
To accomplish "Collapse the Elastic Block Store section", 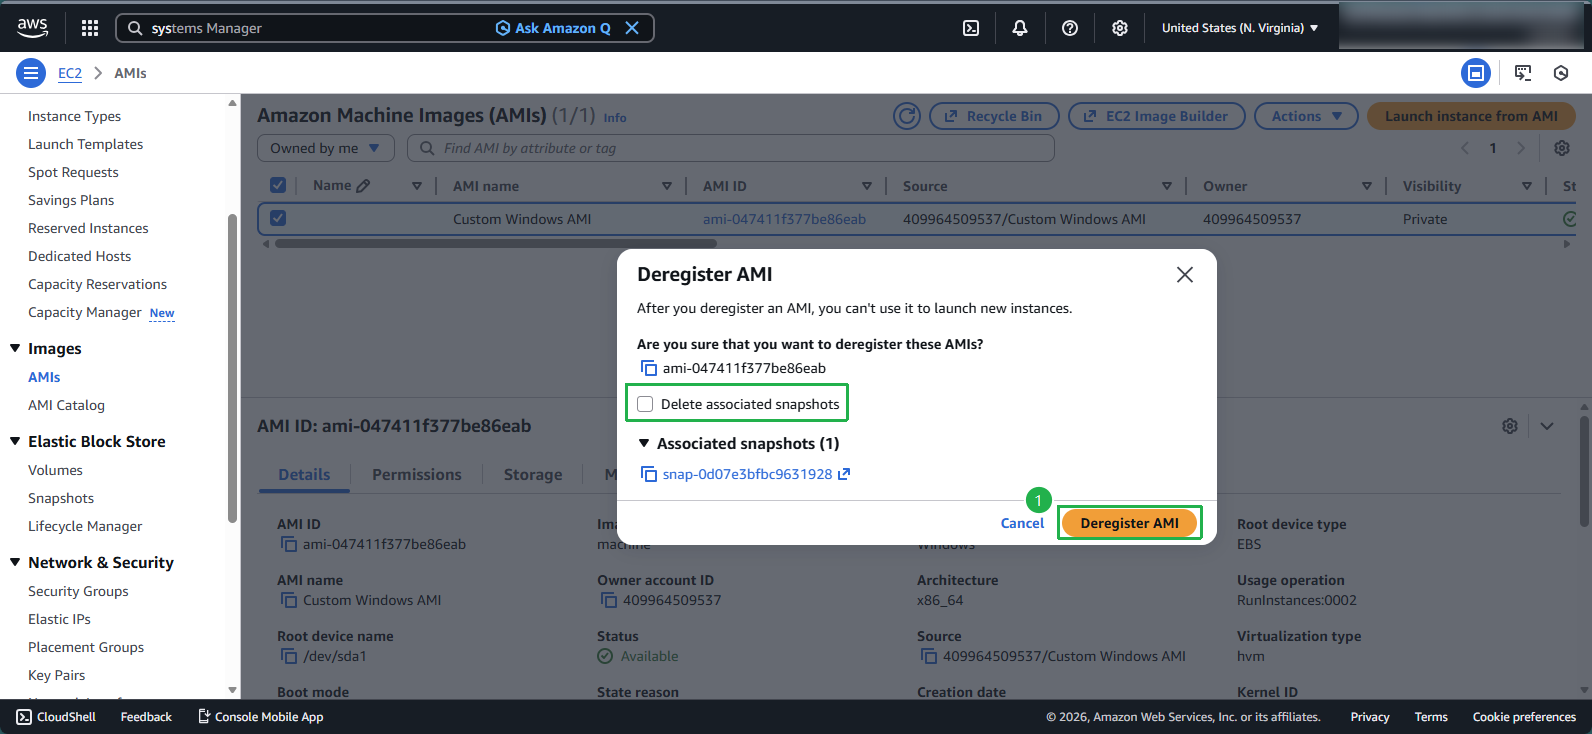I will [15, 441].
